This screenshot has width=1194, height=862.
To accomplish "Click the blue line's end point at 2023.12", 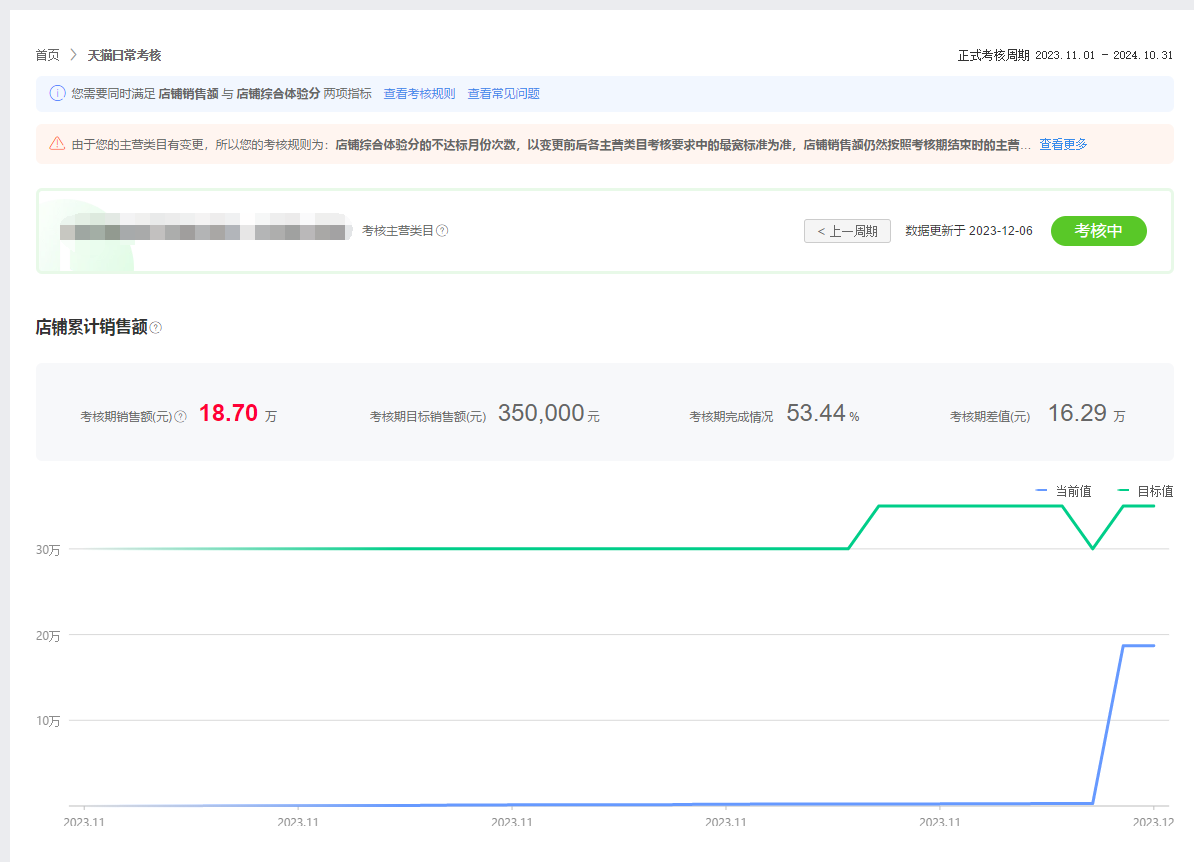I will (x=1154, y=646).
